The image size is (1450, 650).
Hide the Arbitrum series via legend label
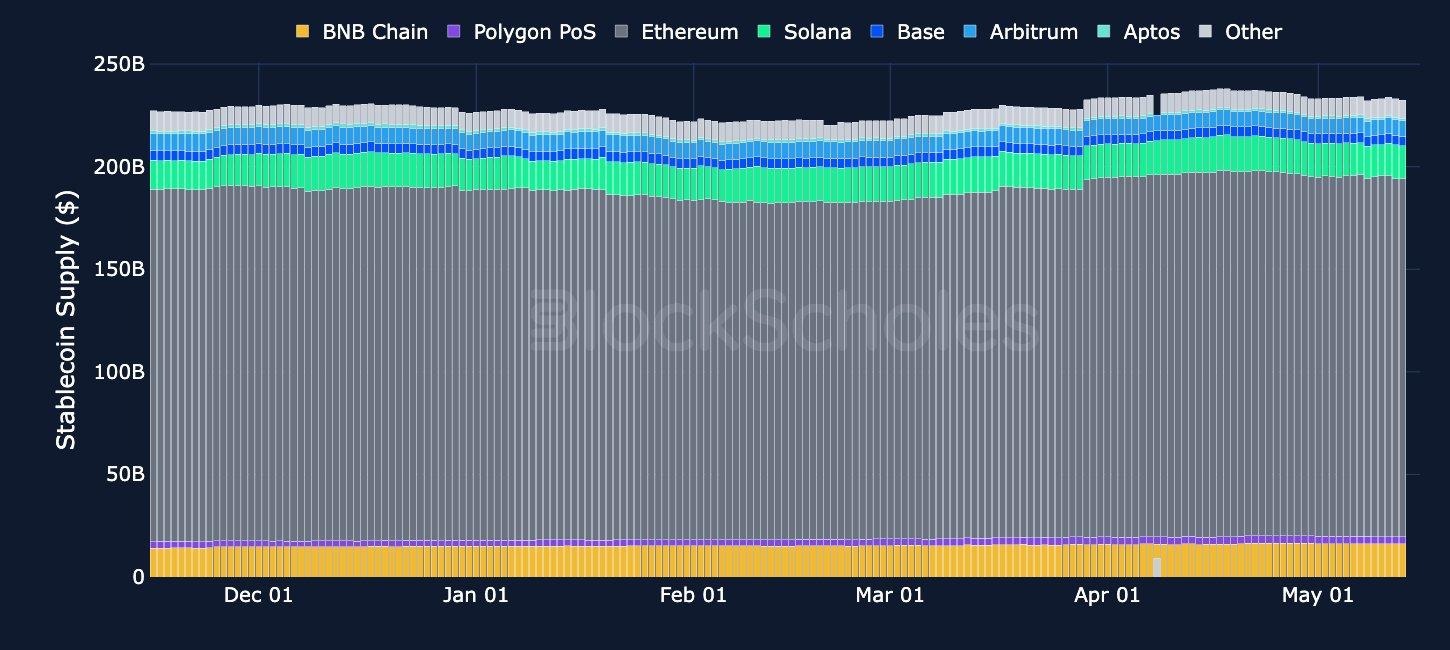click(x=1034, y=32)
